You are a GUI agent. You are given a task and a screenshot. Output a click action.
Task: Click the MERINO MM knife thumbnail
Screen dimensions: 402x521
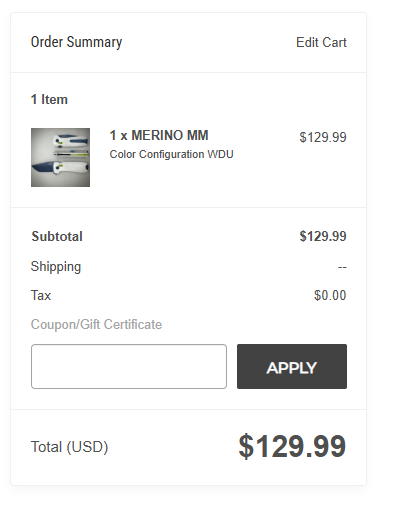pyautogui.click(x=60, y=157)
